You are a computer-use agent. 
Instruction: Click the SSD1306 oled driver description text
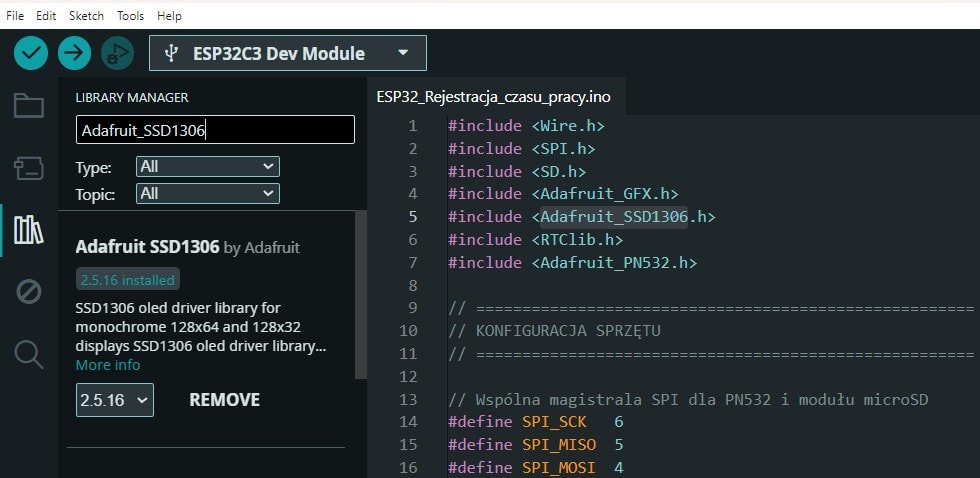coord(201,327)
